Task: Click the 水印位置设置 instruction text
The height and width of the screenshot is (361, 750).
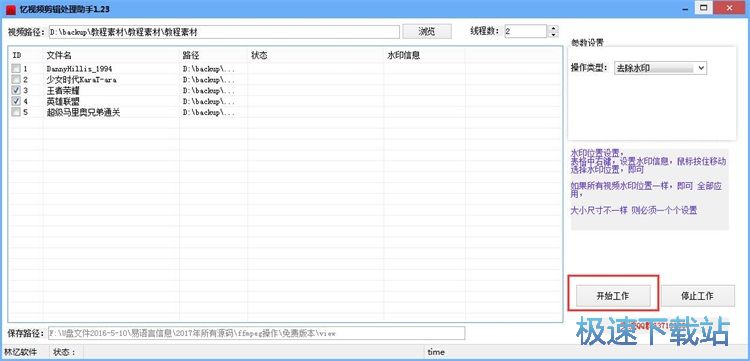Action: [597, 153]
